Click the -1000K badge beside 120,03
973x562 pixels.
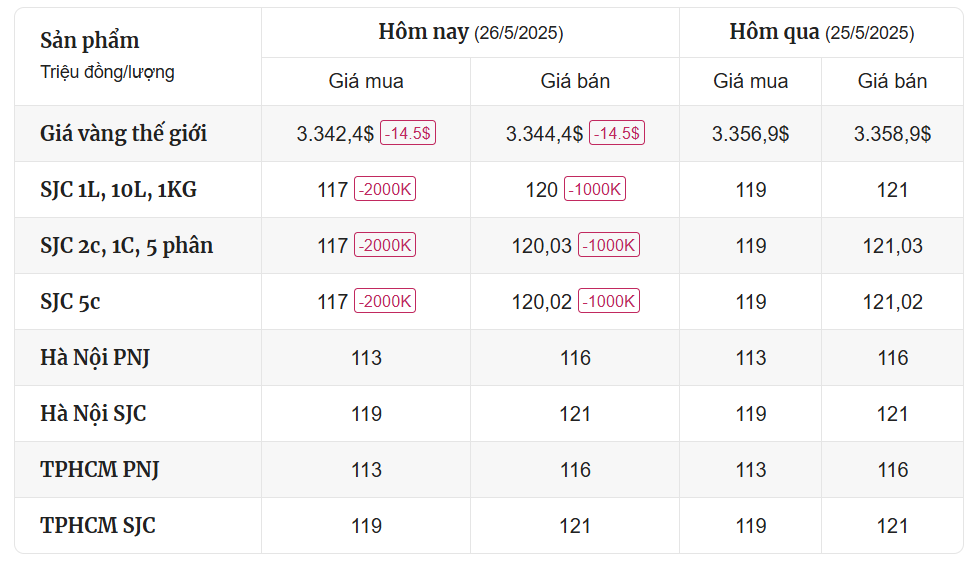609,244
